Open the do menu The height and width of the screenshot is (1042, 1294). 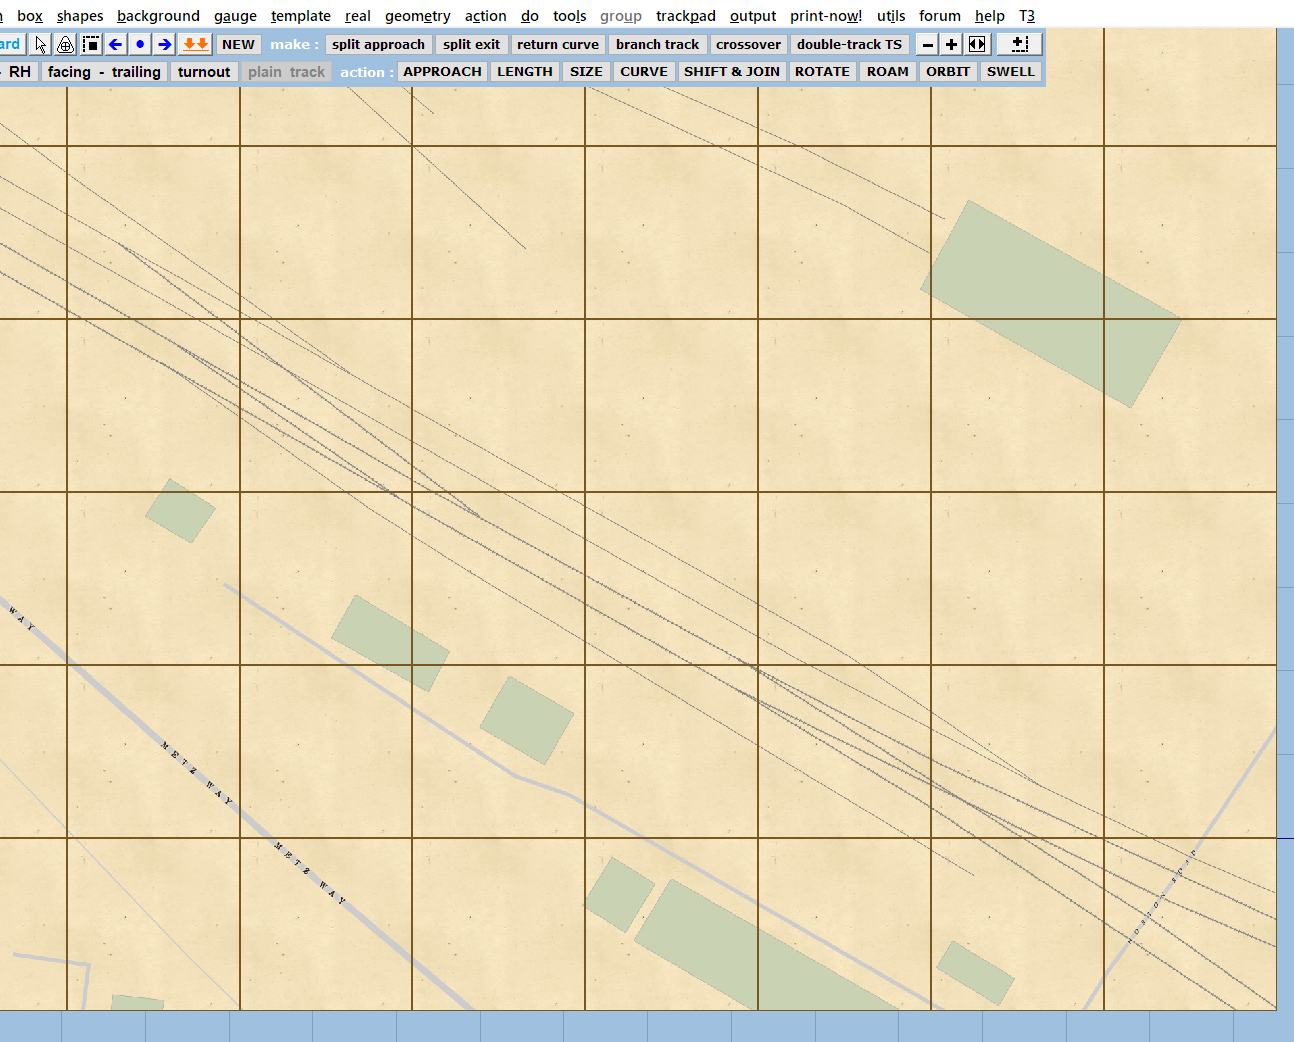tap(530, 16)
